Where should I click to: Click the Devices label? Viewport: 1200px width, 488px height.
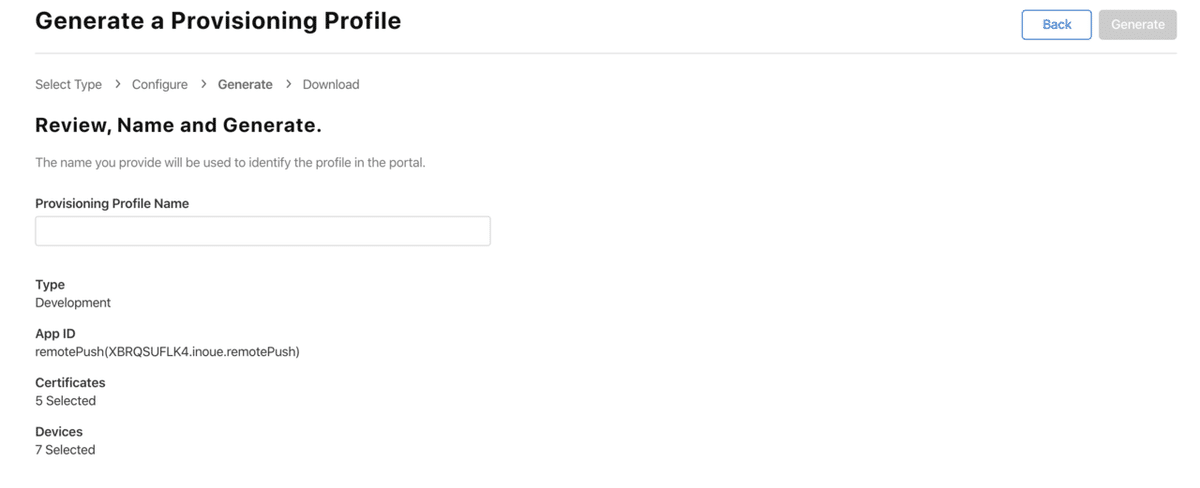tap(59, 432)
